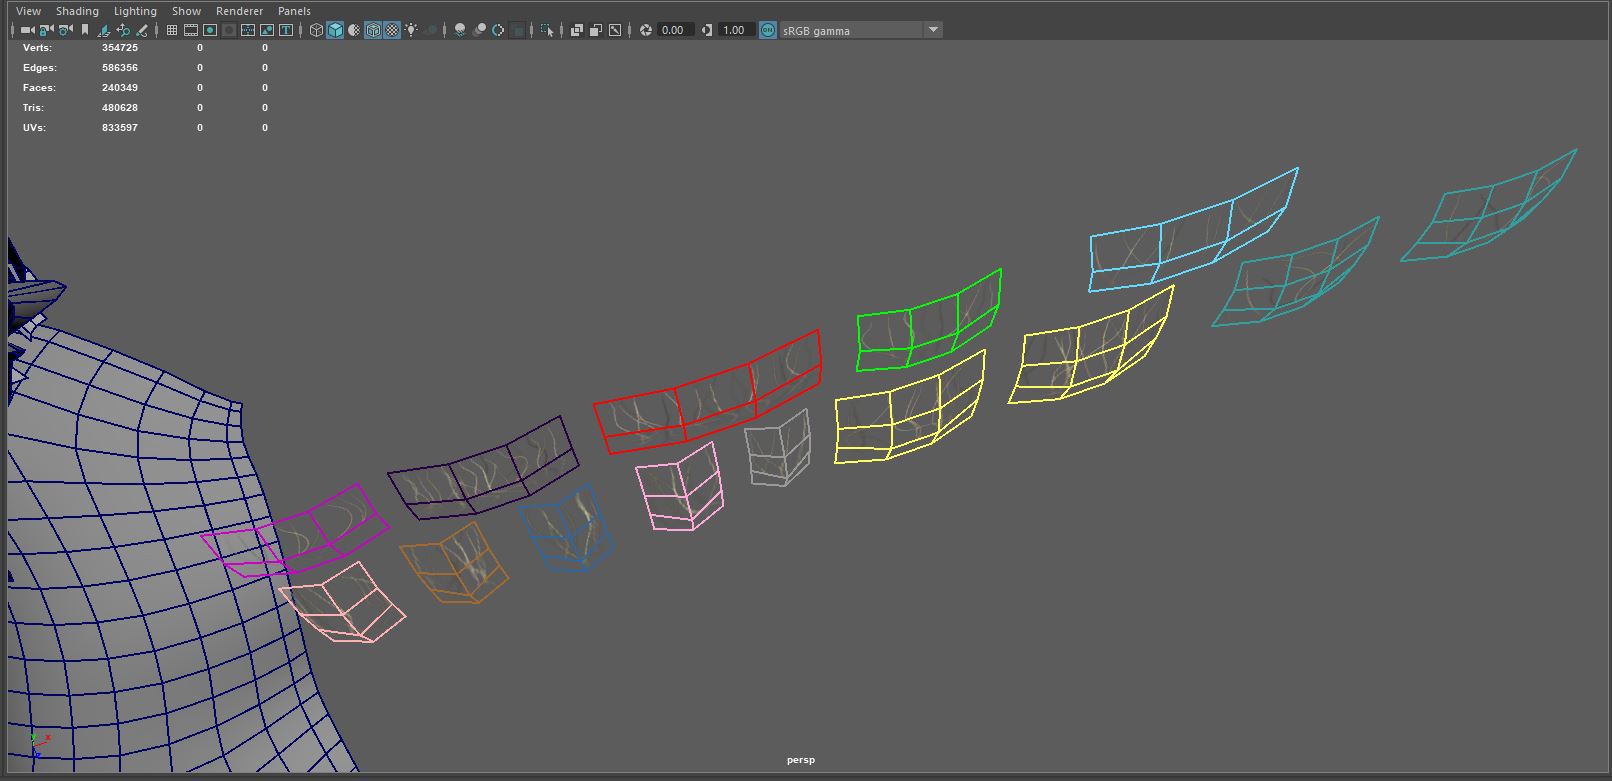Select Wireframe display mode icon
The image size is (1612, 781).
pyautogui.click(x=316, y=30)
